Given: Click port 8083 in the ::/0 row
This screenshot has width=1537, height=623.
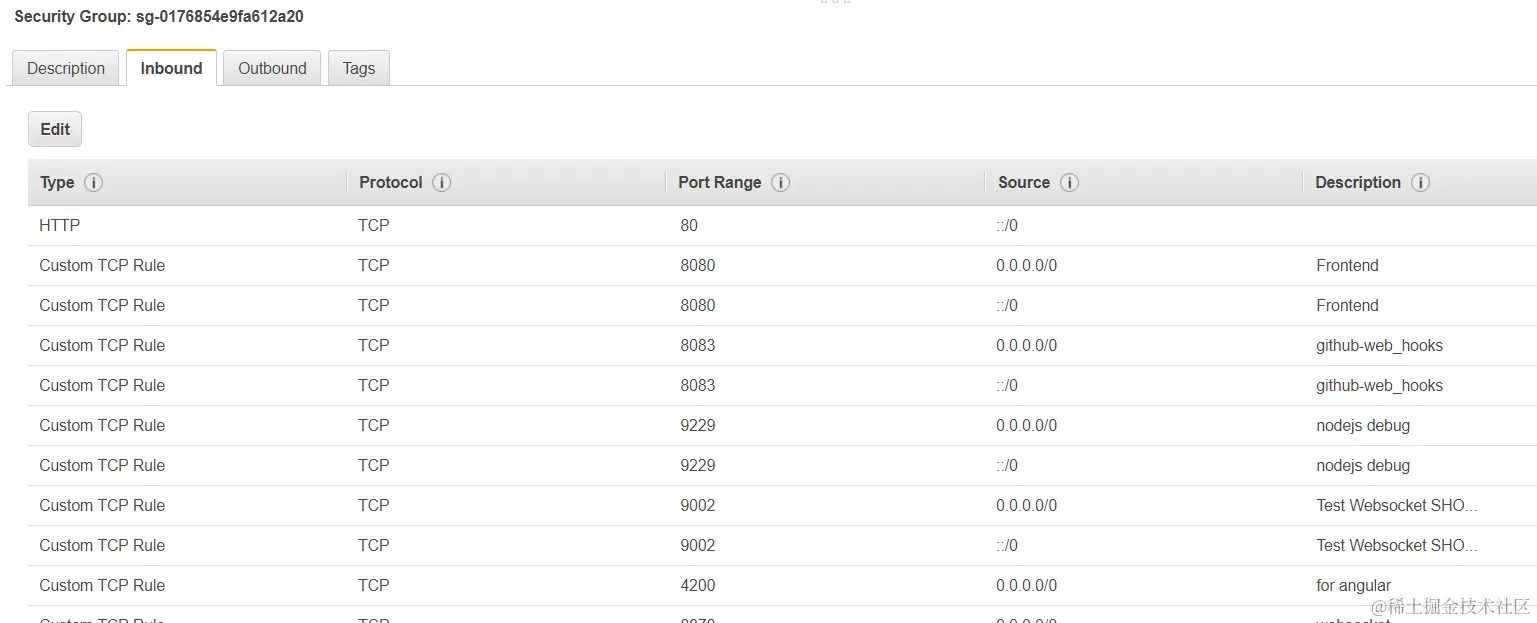Looking at the screenshot, I should [698, 385].
